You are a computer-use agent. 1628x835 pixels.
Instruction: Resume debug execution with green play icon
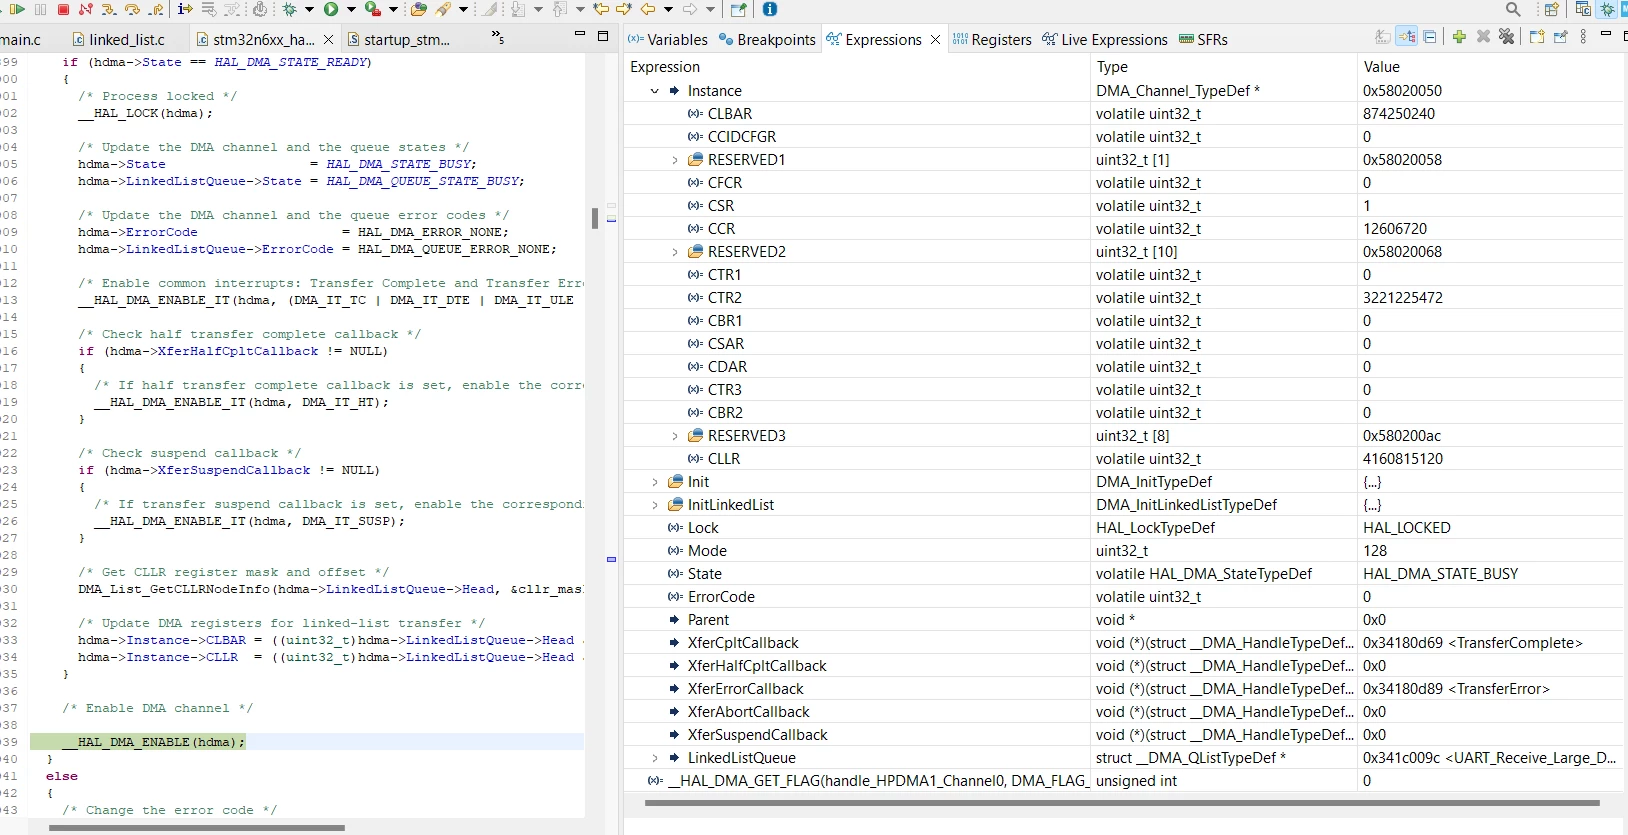point(17,9)
